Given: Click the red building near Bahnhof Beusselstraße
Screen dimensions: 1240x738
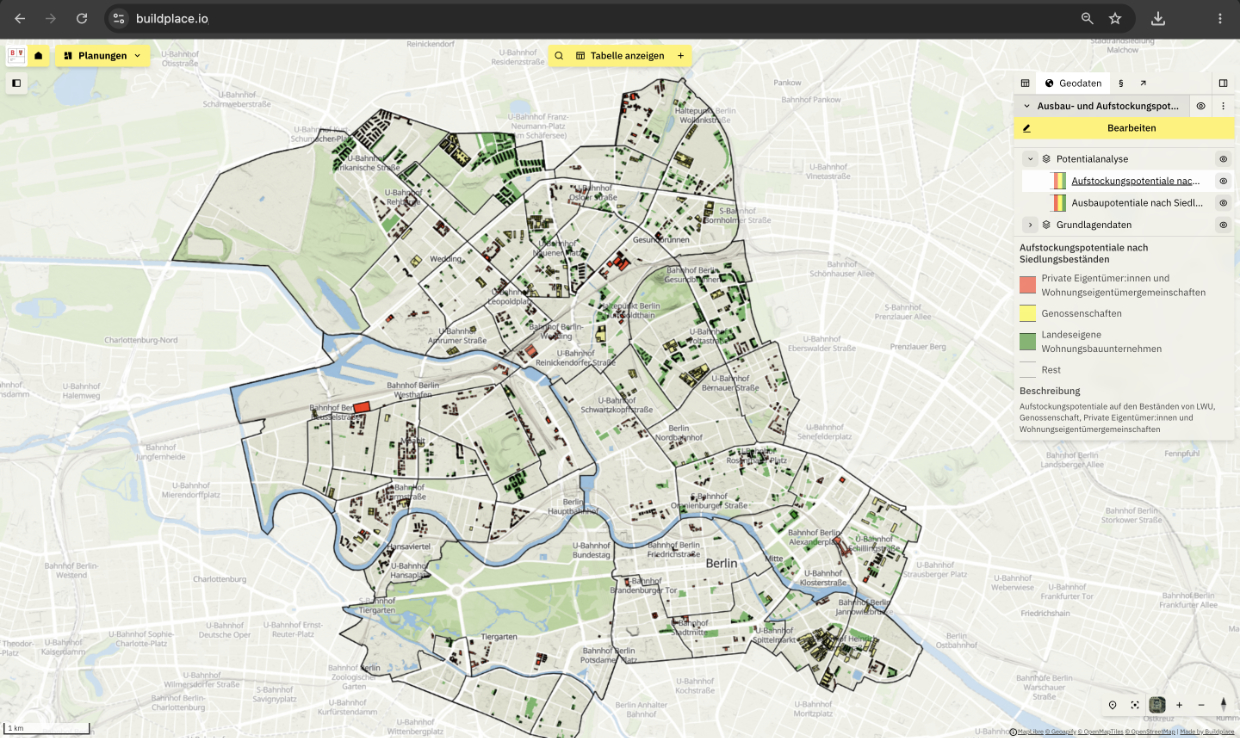Looking at the screenshot, I should tap(362, 406).
